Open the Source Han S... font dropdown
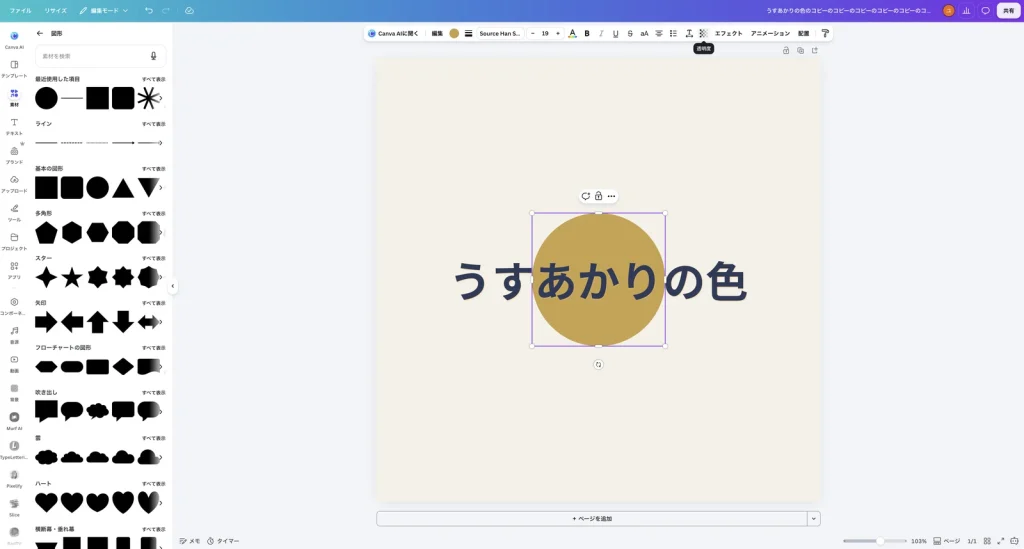Screen dimensions: 1024x549 click(x=500, y=33)
